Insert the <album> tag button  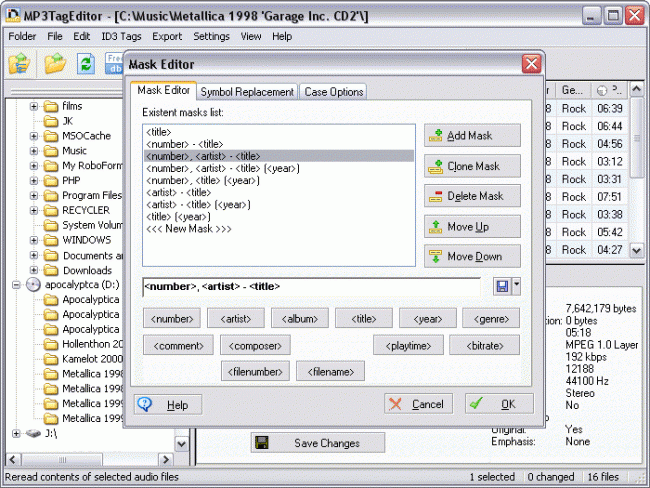tap(300, 318)
